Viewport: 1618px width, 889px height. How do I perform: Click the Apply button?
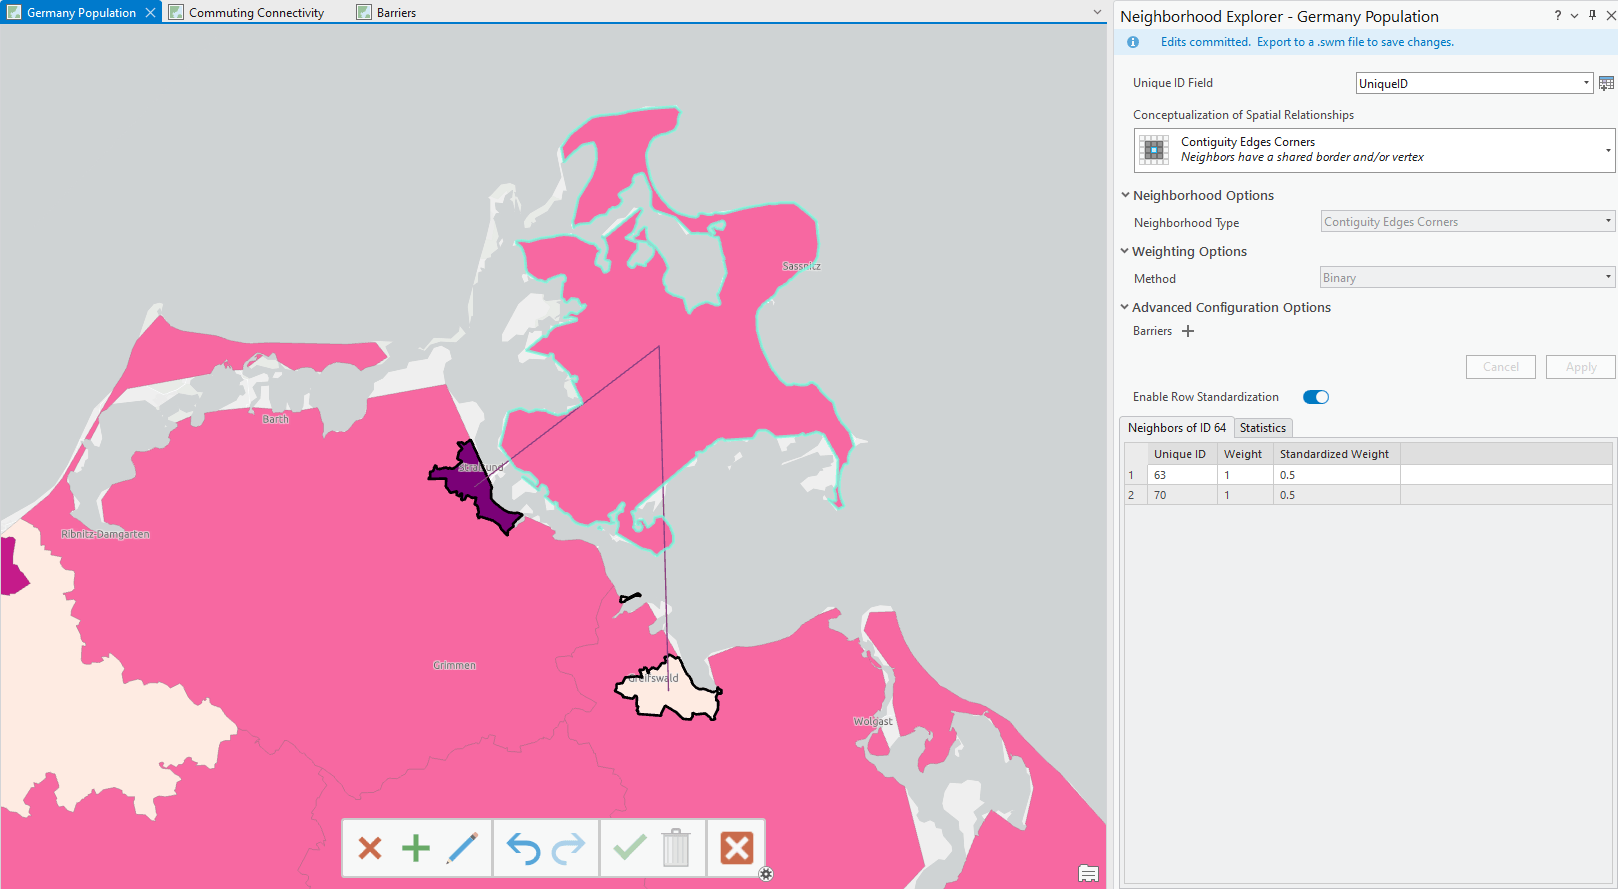click(1581, 367)
